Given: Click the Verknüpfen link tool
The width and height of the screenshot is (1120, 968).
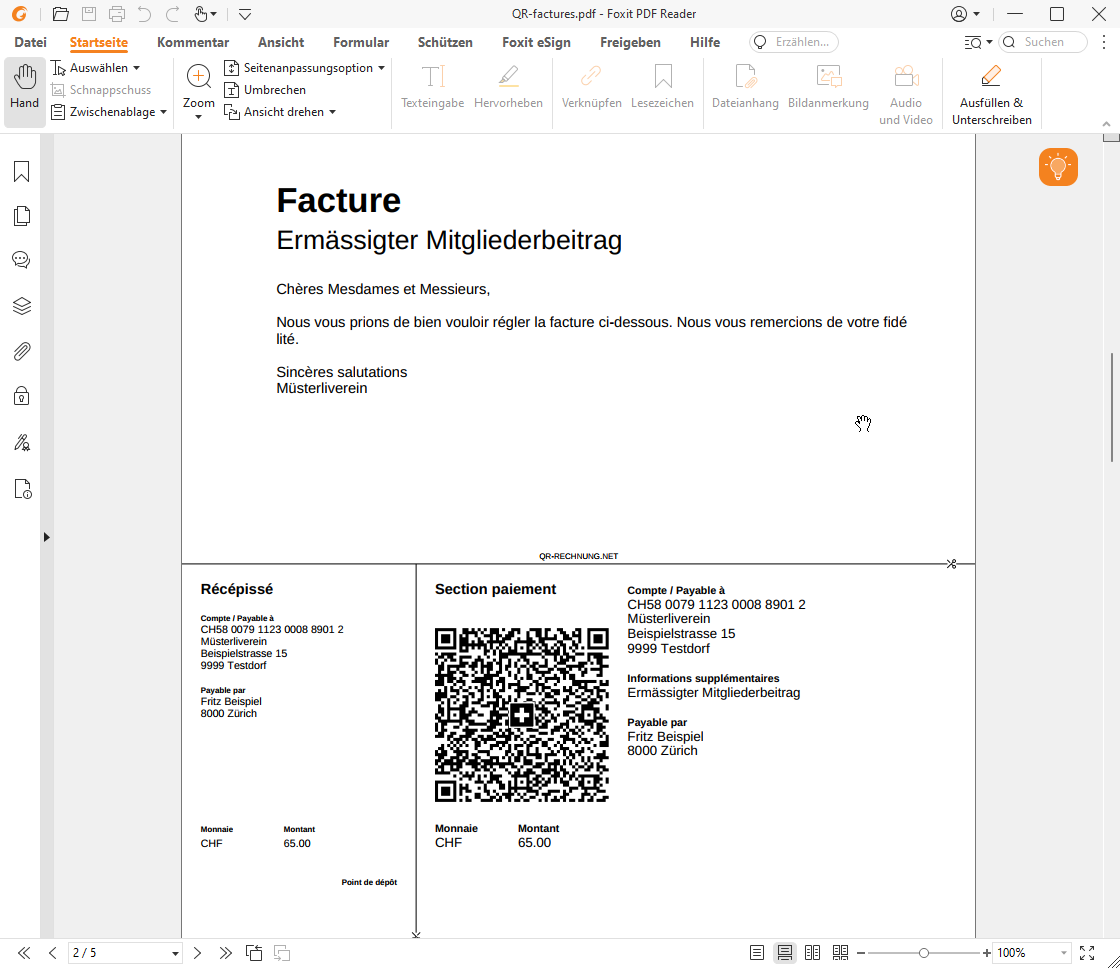Looking at the screenshot, I should (x=591, y=87).
